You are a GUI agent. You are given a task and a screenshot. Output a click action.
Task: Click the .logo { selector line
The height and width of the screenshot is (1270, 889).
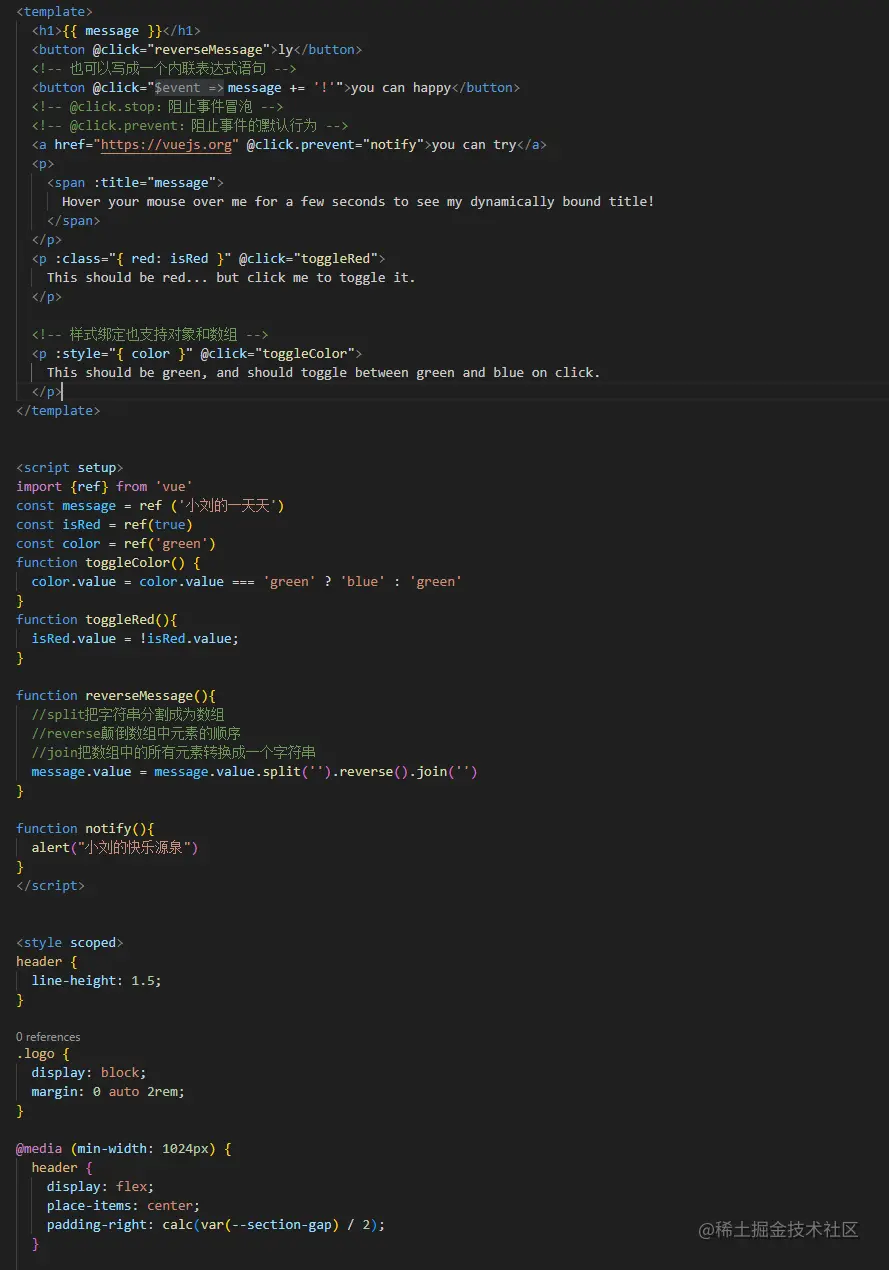point(43,1053)
